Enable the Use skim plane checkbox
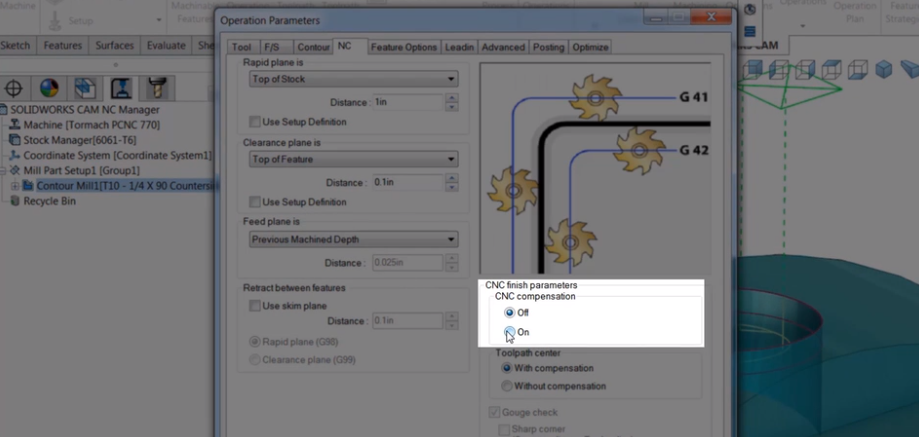 [254, 306]
